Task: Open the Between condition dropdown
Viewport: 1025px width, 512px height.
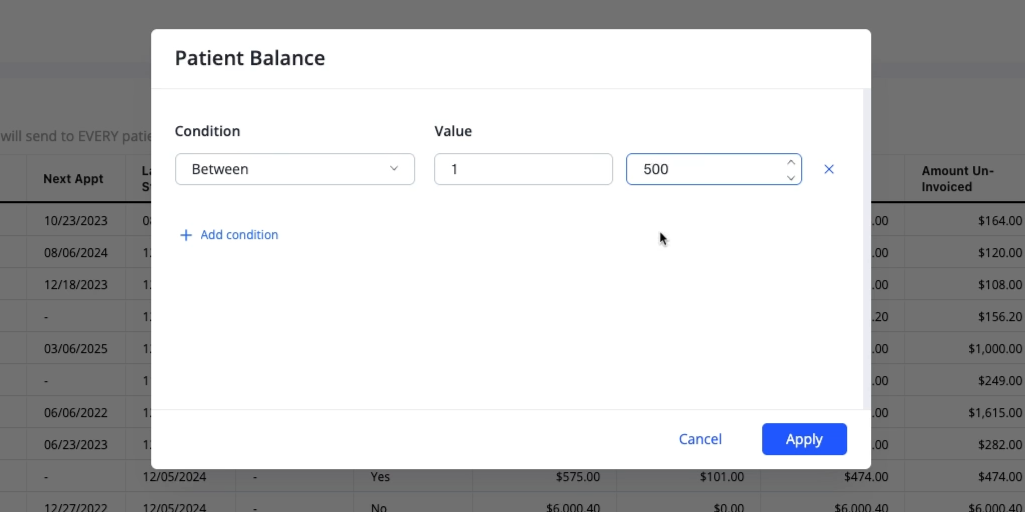Action: click(x=295, y=169)
